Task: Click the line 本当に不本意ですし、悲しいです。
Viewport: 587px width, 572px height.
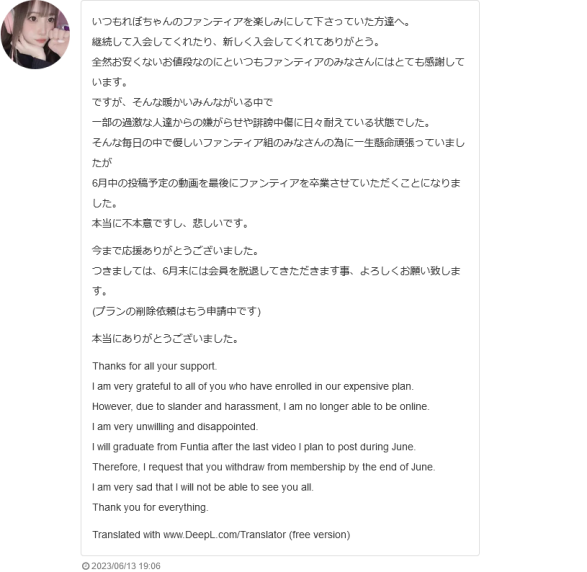Action: tap(170, 223)
